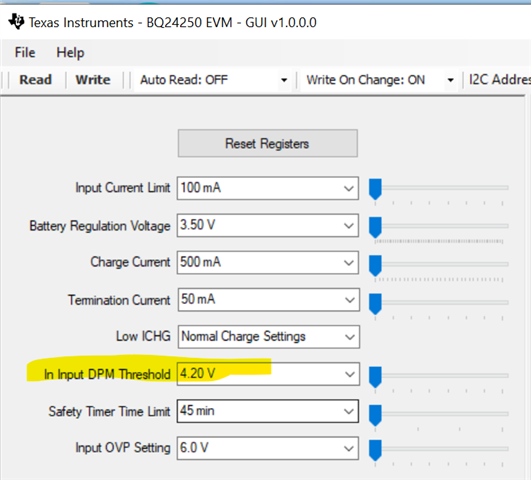This screenshot has width=531, height=480.
Task: Click the Input Current Limit slider thumb
Action: click(x=375, y=189)
